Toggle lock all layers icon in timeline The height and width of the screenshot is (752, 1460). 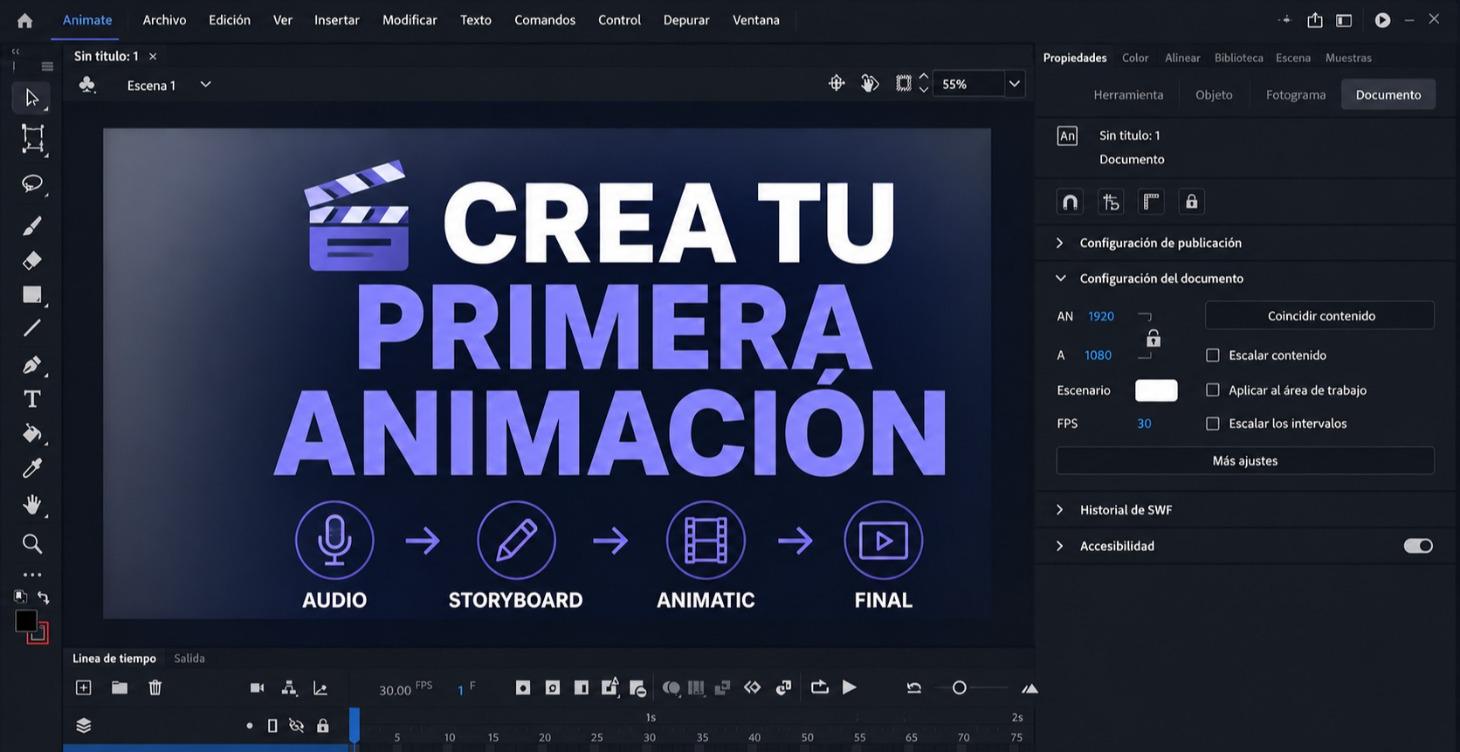pyautogui.click(x=323, y=726)
